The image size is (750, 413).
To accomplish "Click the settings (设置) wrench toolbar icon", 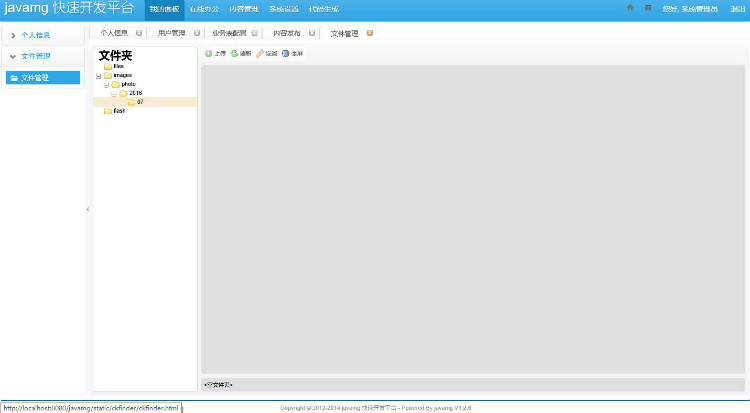I will [260, 54].
